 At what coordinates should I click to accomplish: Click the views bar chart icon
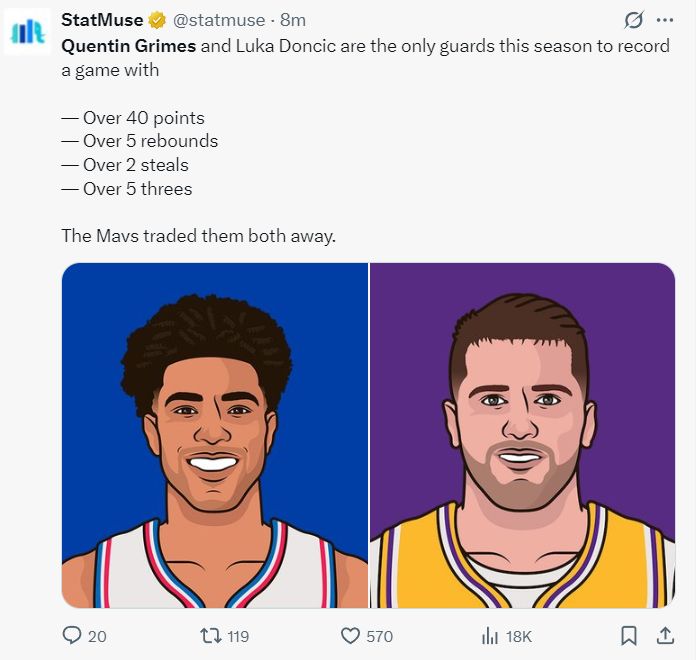click(x=490, y=636)
